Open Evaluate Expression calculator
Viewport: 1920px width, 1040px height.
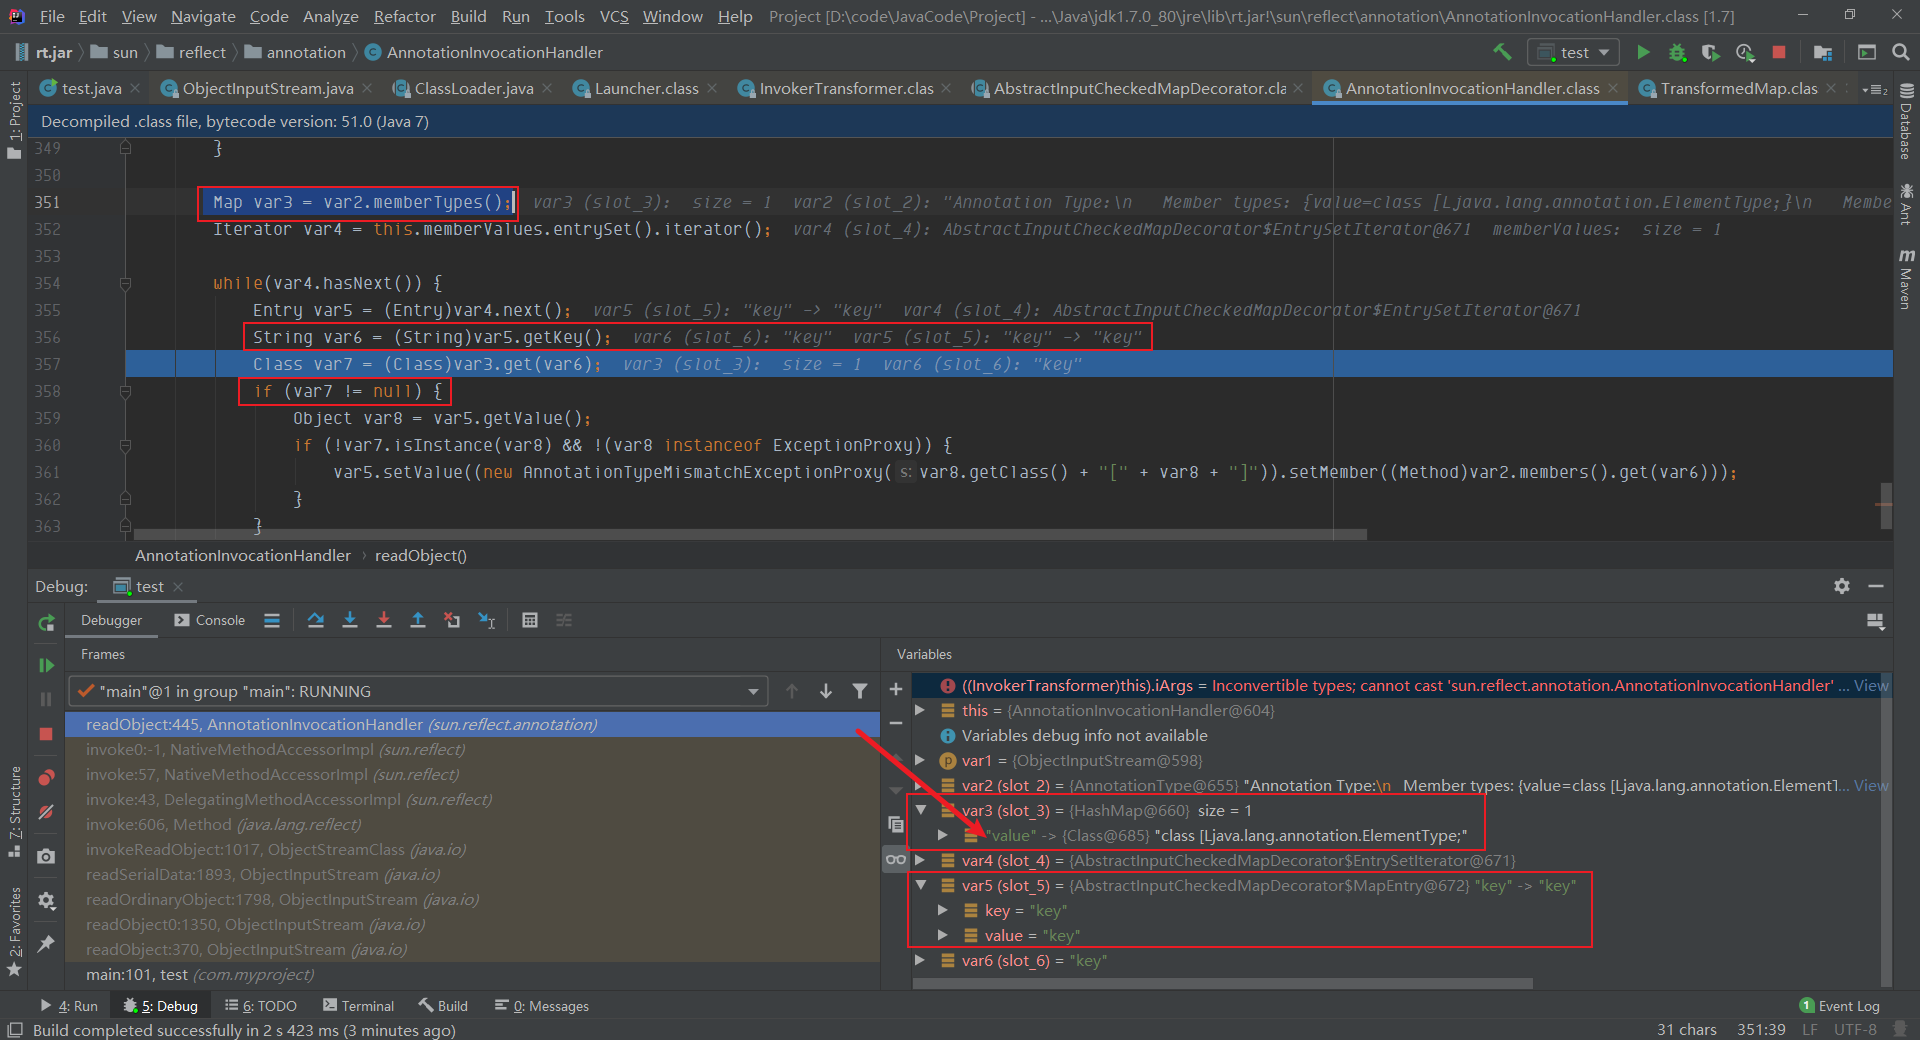point(530,620)
